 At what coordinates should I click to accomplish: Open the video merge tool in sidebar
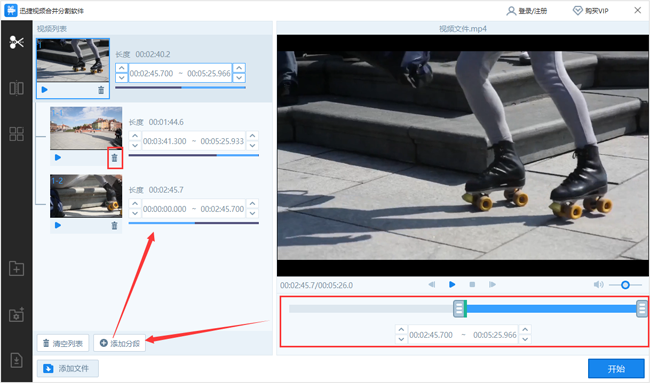tap(17, 88)
